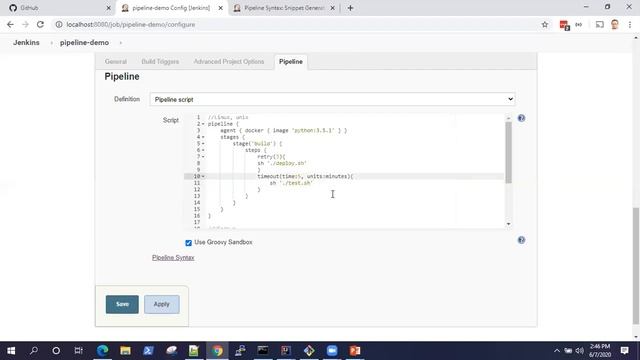Open volume control in system tray

click(580, 351)
